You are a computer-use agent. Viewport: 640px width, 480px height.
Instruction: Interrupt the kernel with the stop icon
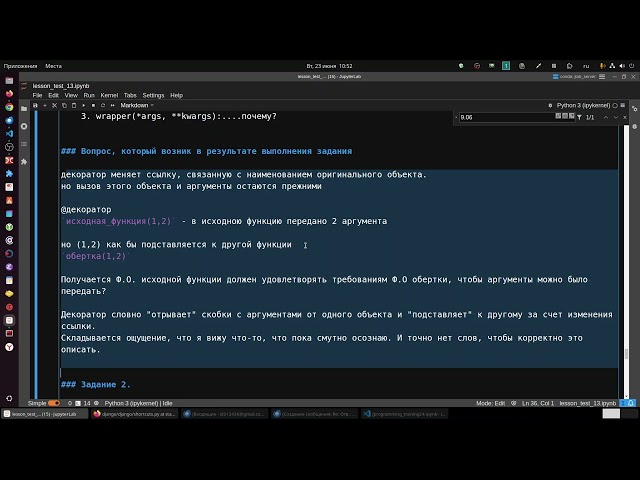tap(93, 105)
